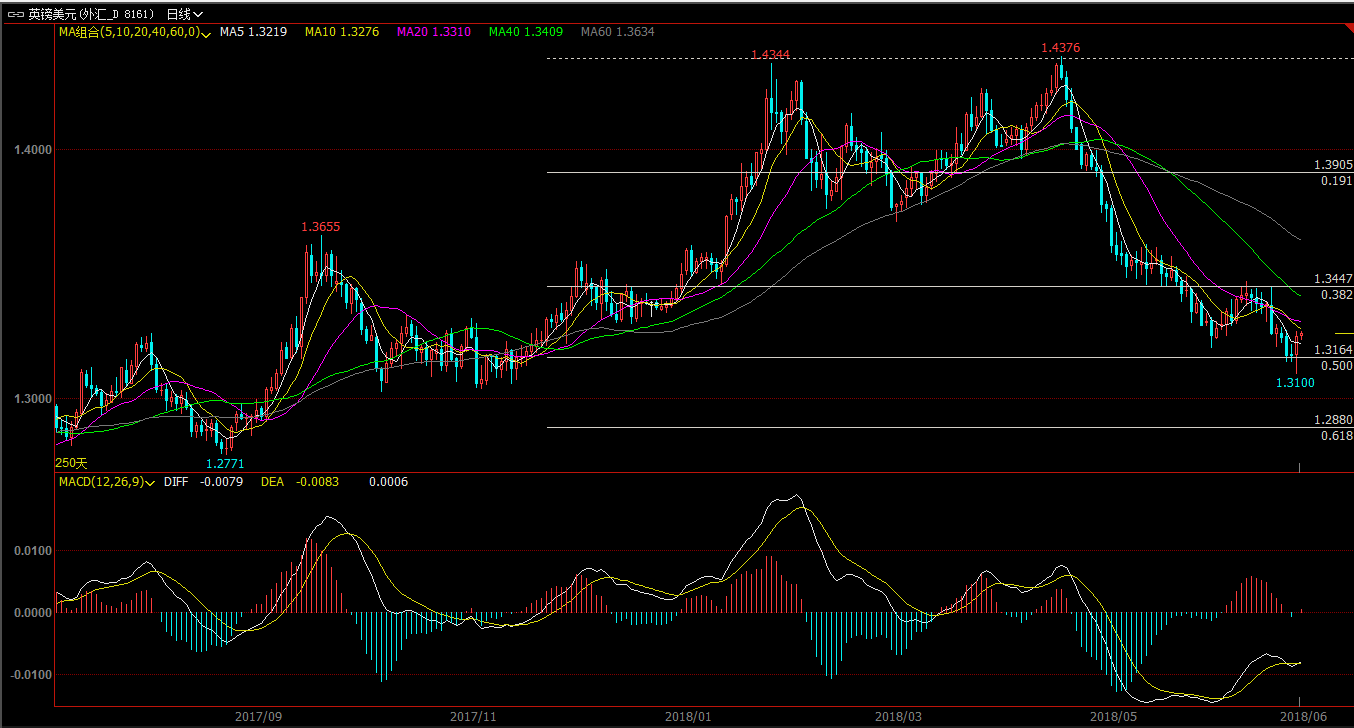Click the 1.300 price axis label
This screenshot has width=1354, height=728.
point(32,399)
